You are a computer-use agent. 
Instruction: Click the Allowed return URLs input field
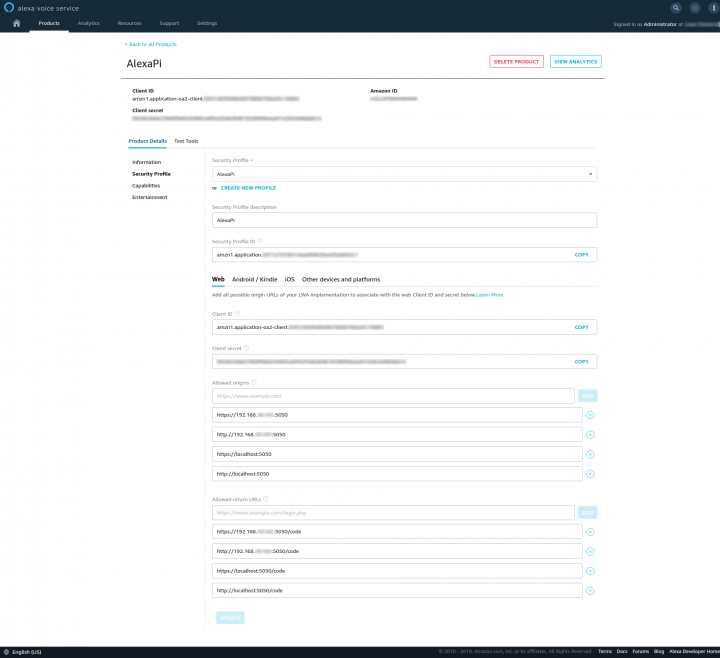[x=393, y=512]
